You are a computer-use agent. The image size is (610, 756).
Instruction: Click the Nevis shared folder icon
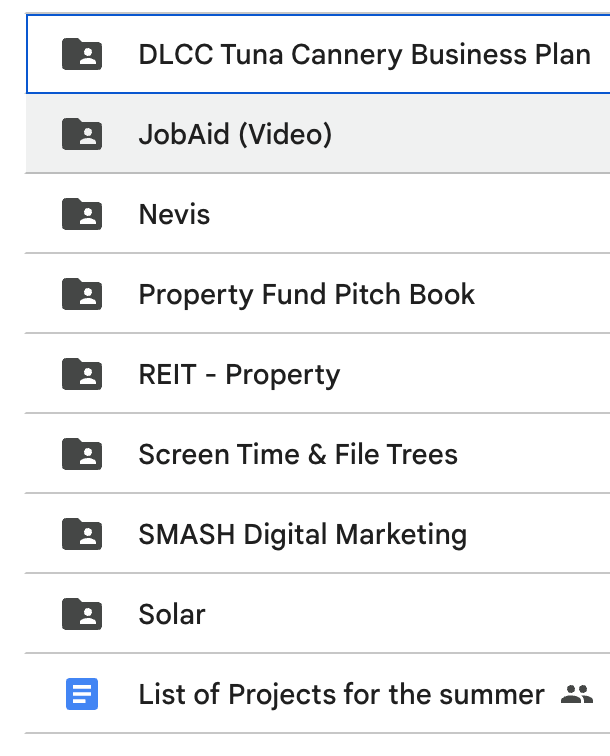[82, 214]
